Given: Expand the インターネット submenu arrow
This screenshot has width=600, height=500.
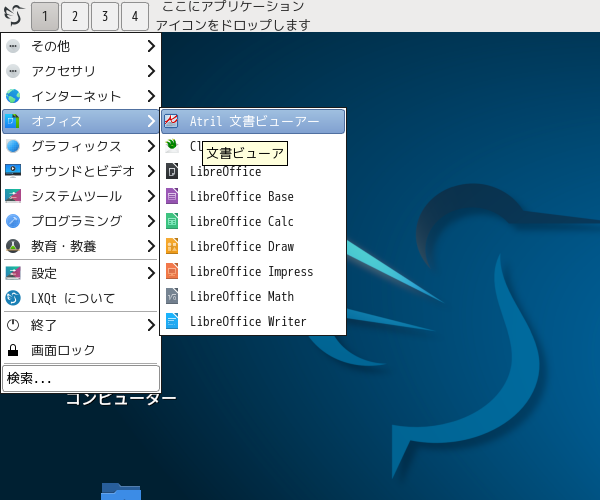Looking at the screenshot, I should point(151,96).
